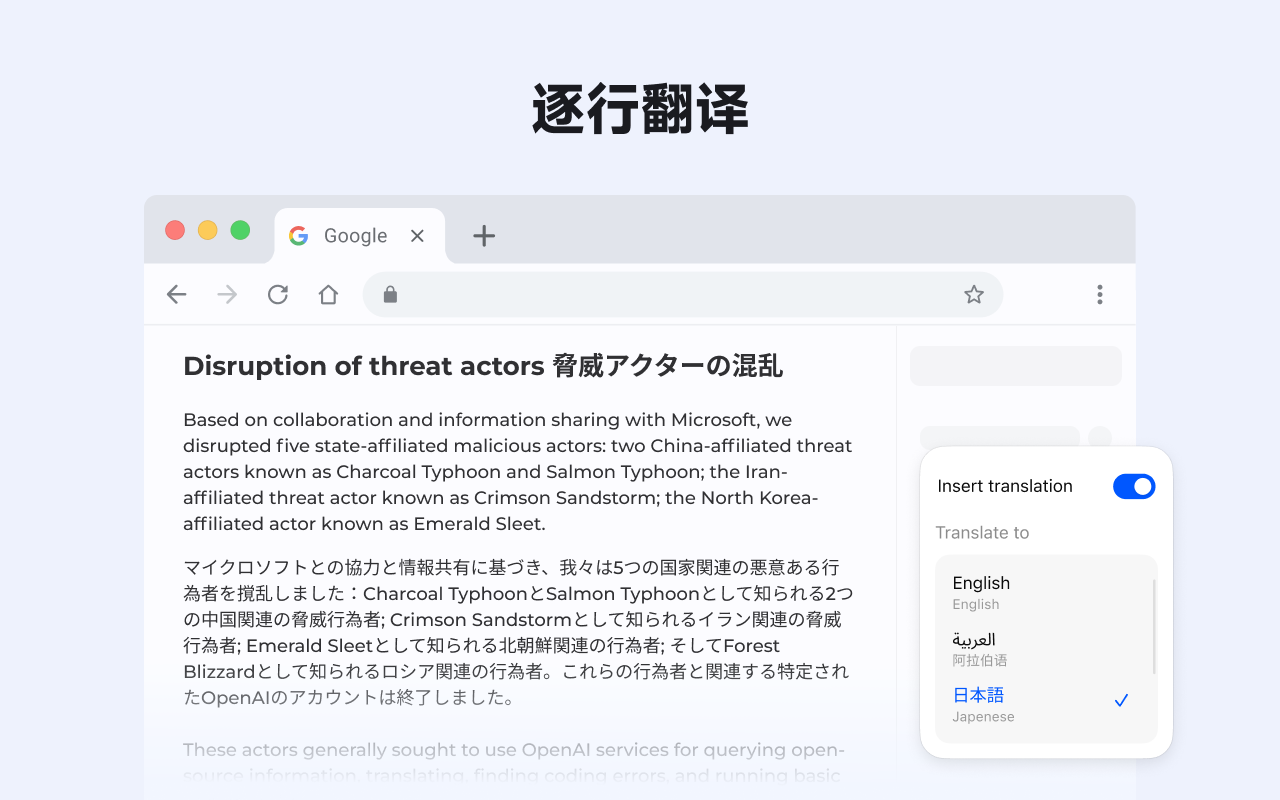The width and height of the screenshot is (1280, 800).
Task: Confirm 日本語 is selected via its checkmark
Action: tap(1121, 700)
